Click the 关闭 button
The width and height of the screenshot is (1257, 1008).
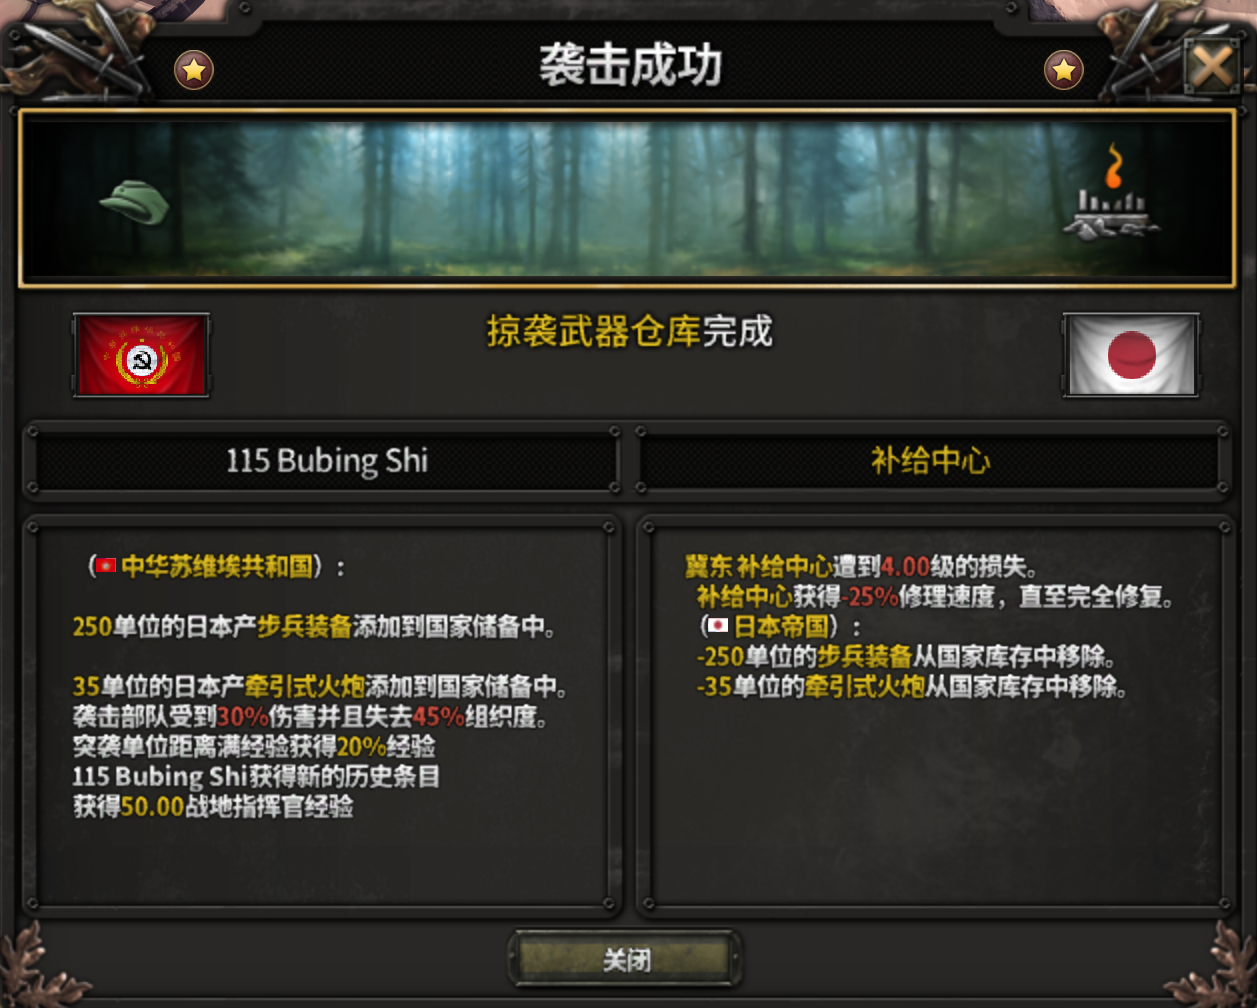coord(627,960)
